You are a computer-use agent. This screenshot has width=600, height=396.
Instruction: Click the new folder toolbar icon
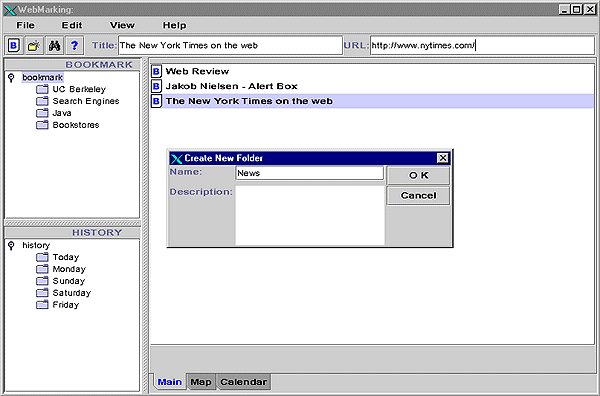(x=34, y=46)
